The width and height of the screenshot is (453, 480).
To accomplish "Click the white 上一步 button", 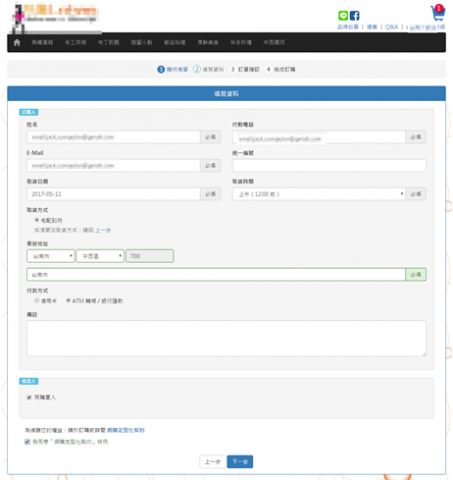I will pos(213,462).
